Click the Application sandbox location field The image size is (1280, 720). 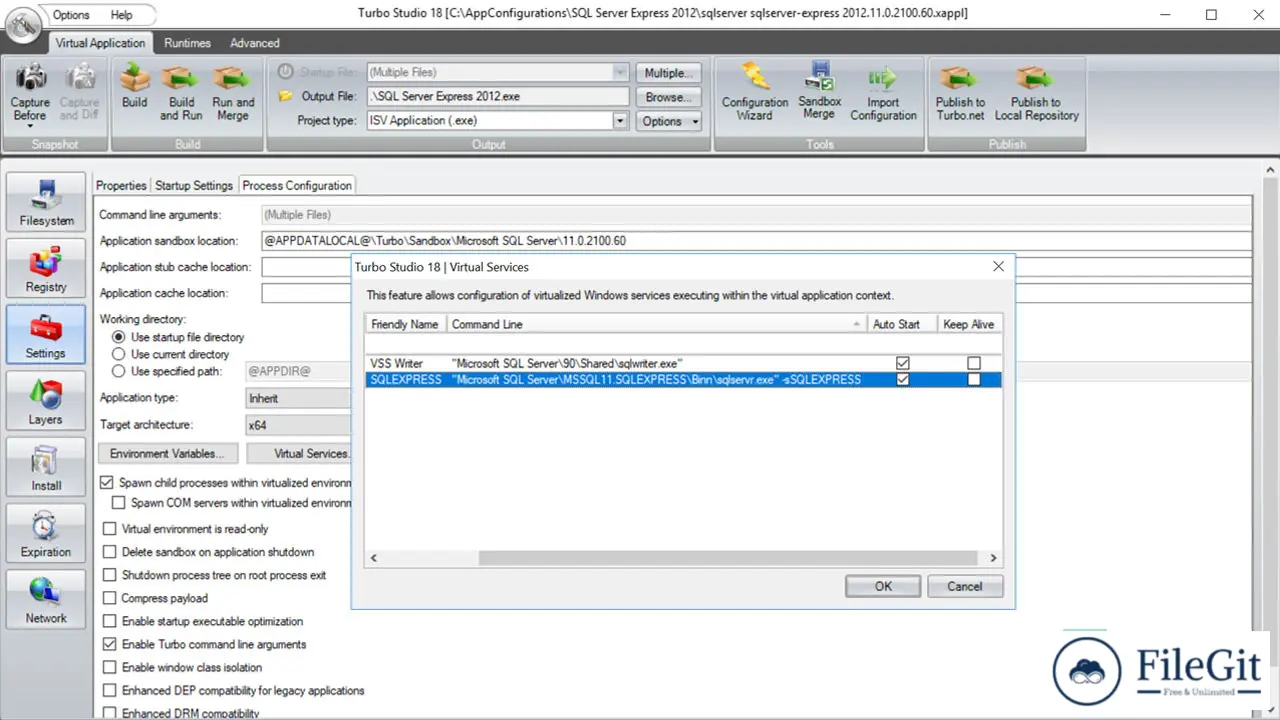[x=756, y=241]
